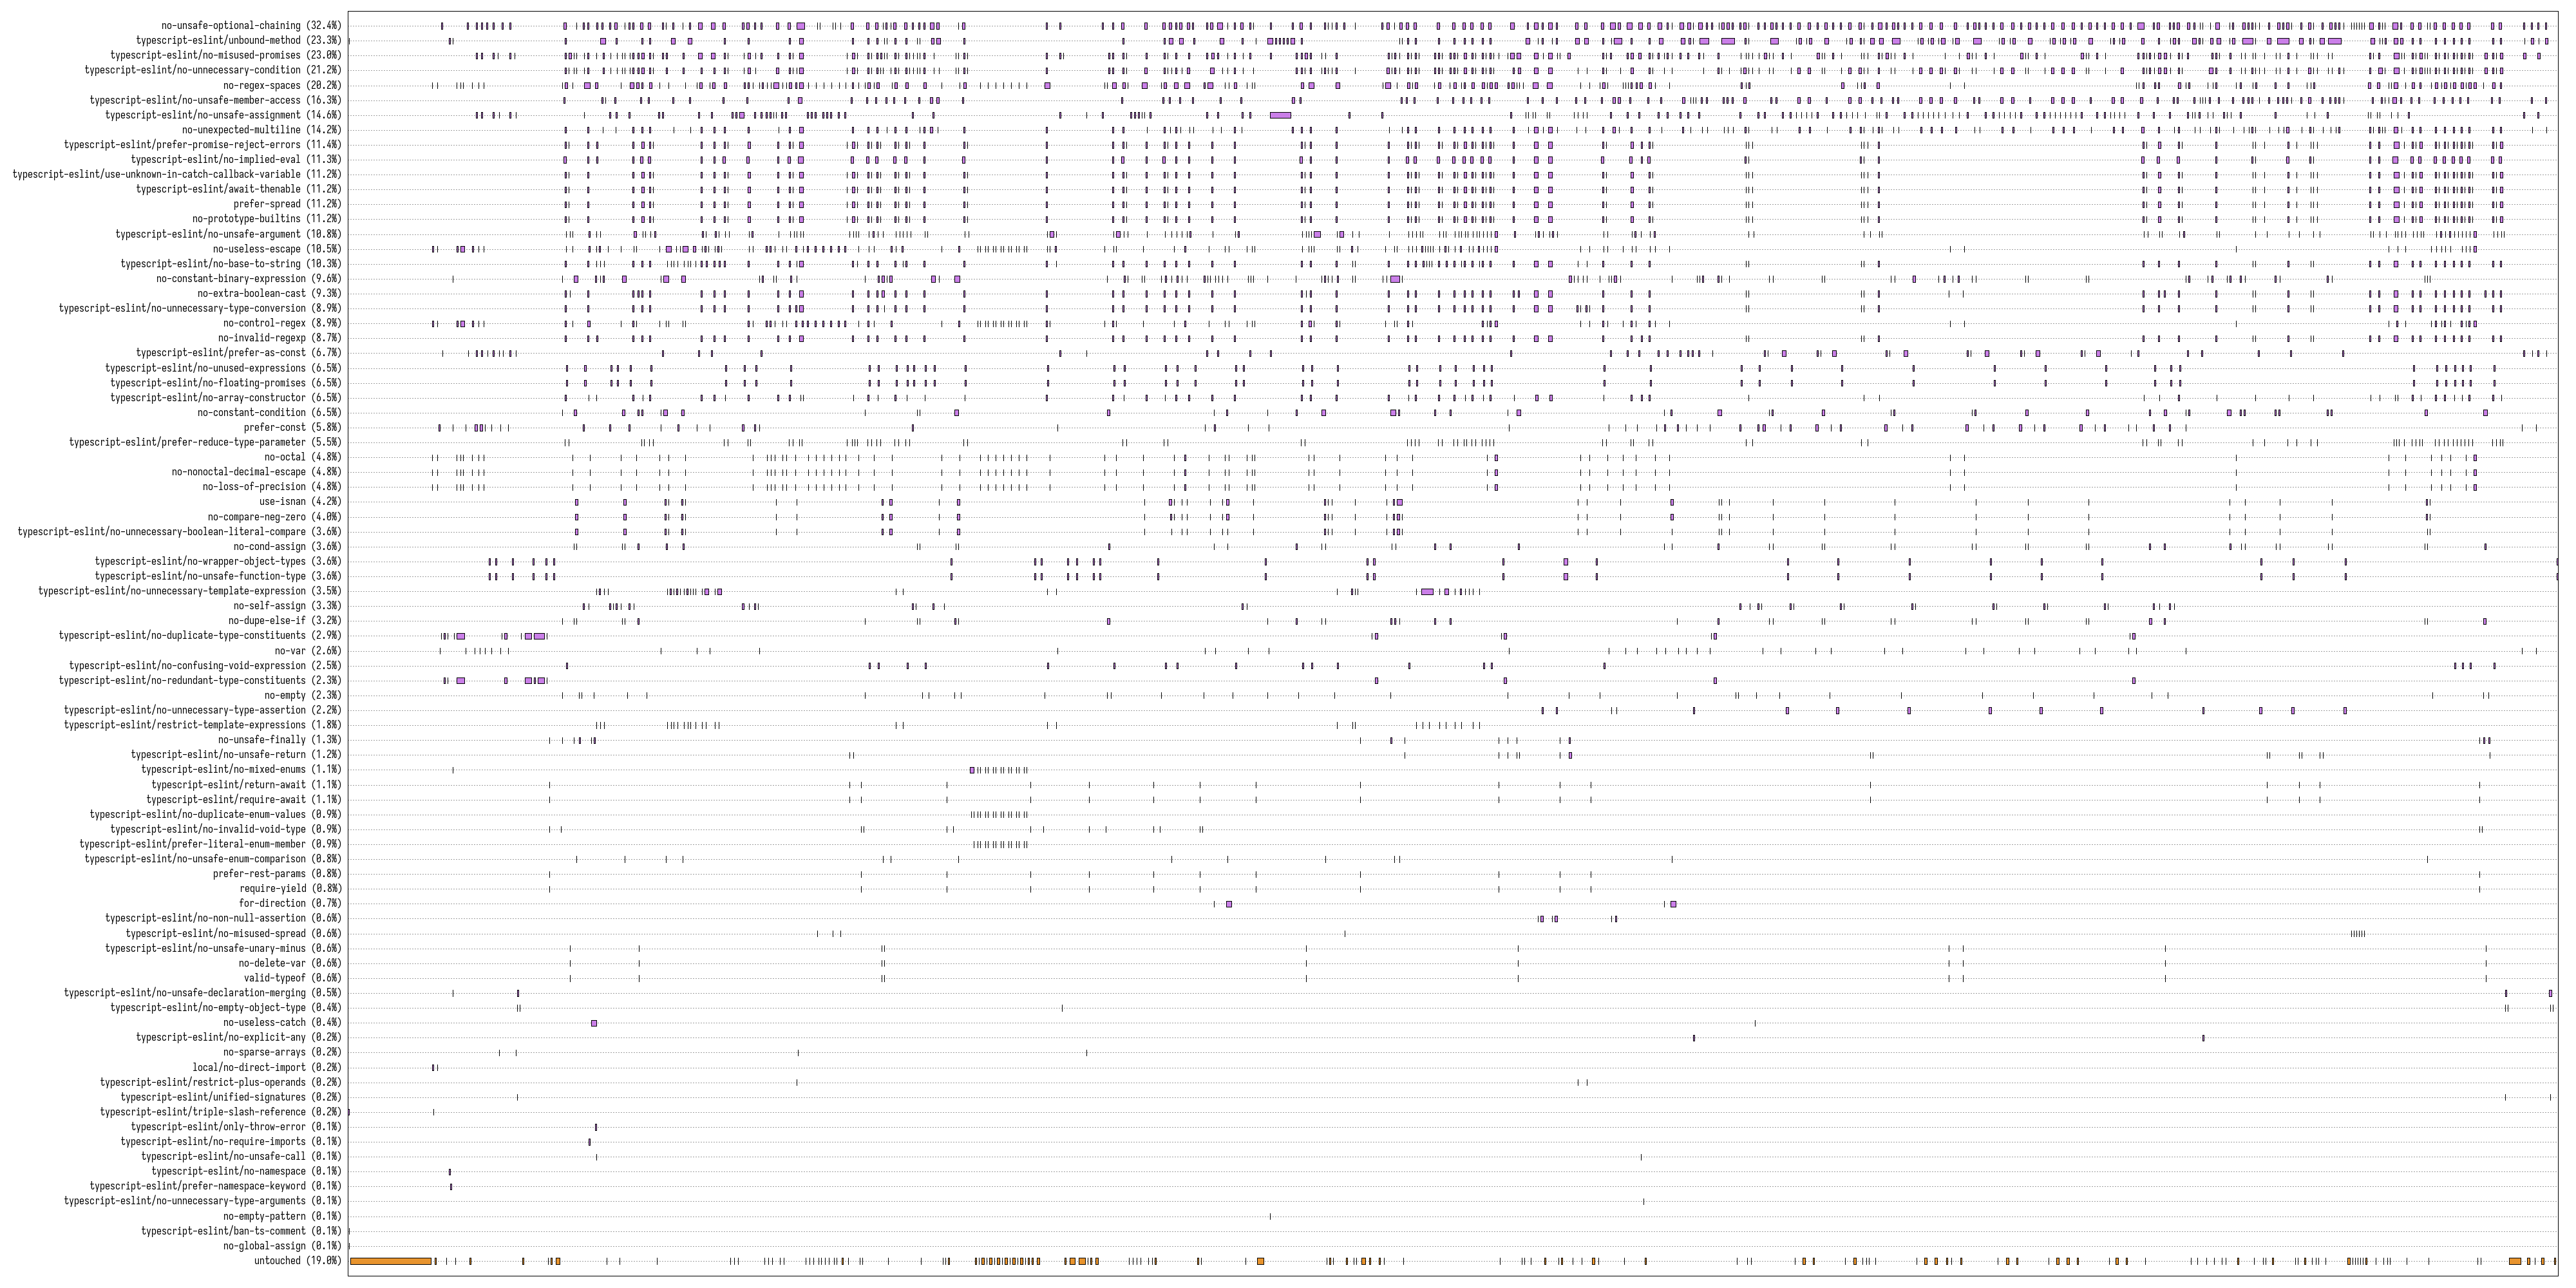This screenshot has height=1288, width=2576.
Task: Click the no-empty (2.3%) label
Action: click(302, 695)
